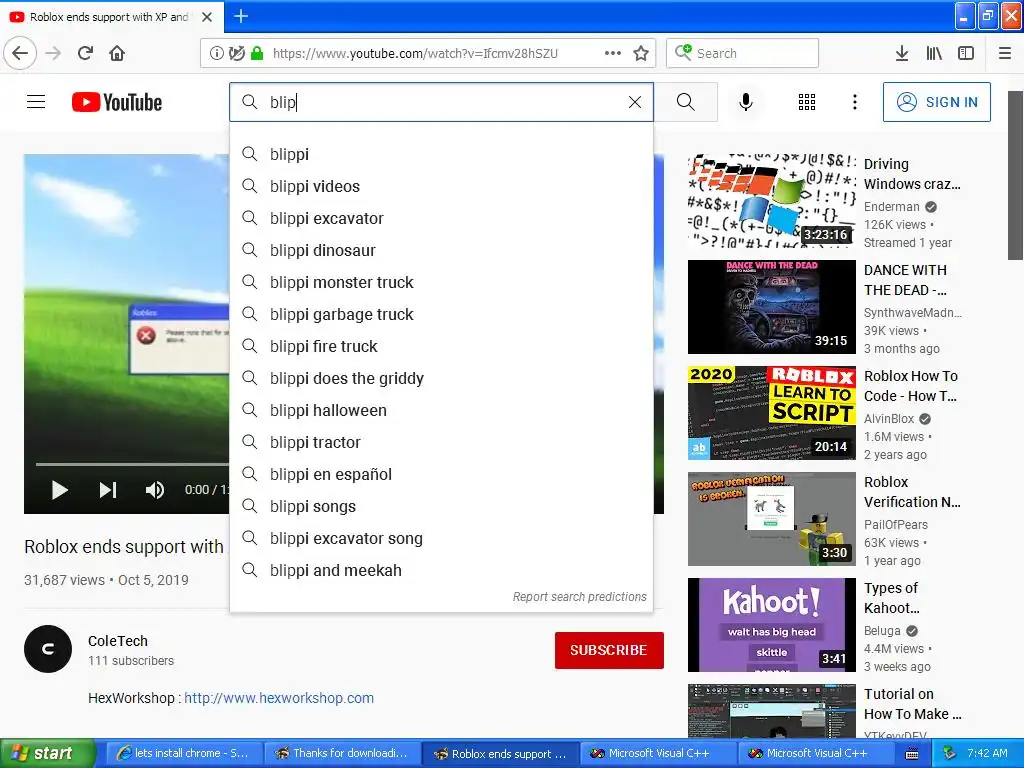The image size is (1024, 768).
Task: Open Driving Windows crazy video thumbnail
Action: coord(771,201)
